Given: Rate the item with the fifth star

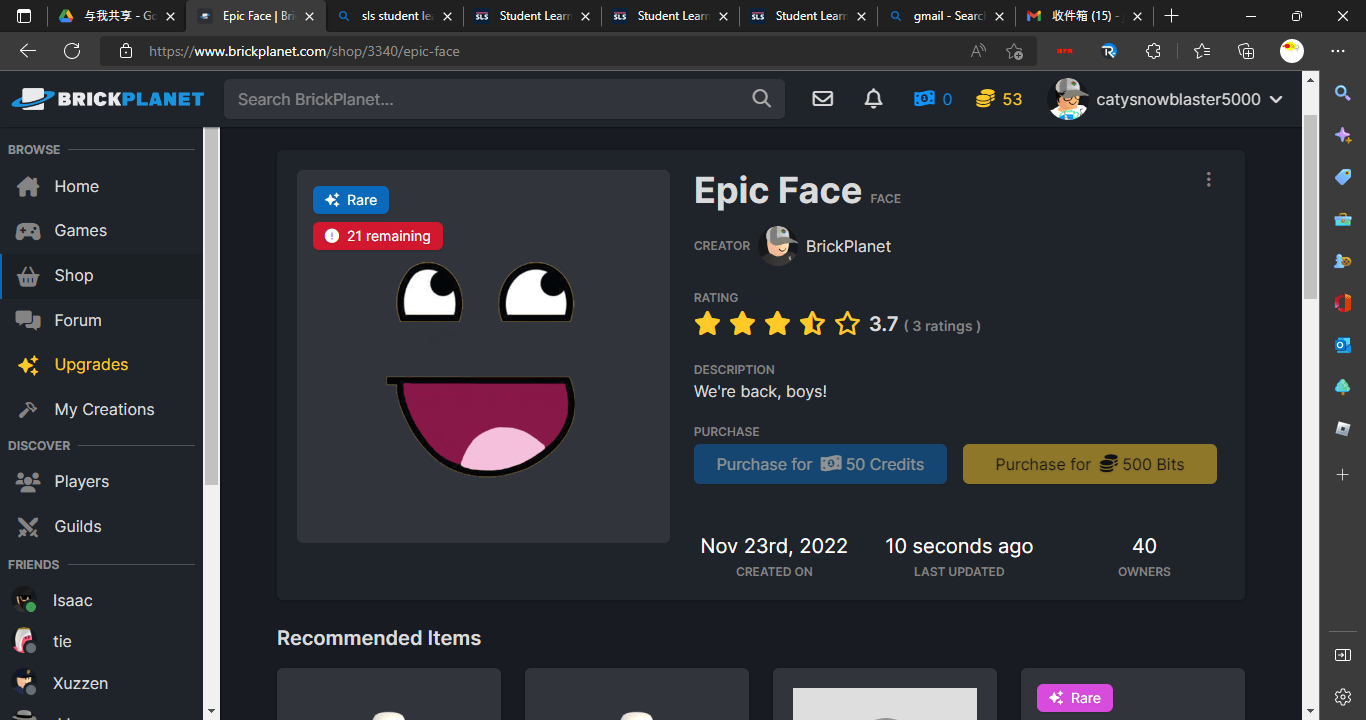Looking at the screenshot, I should (847, 324).
